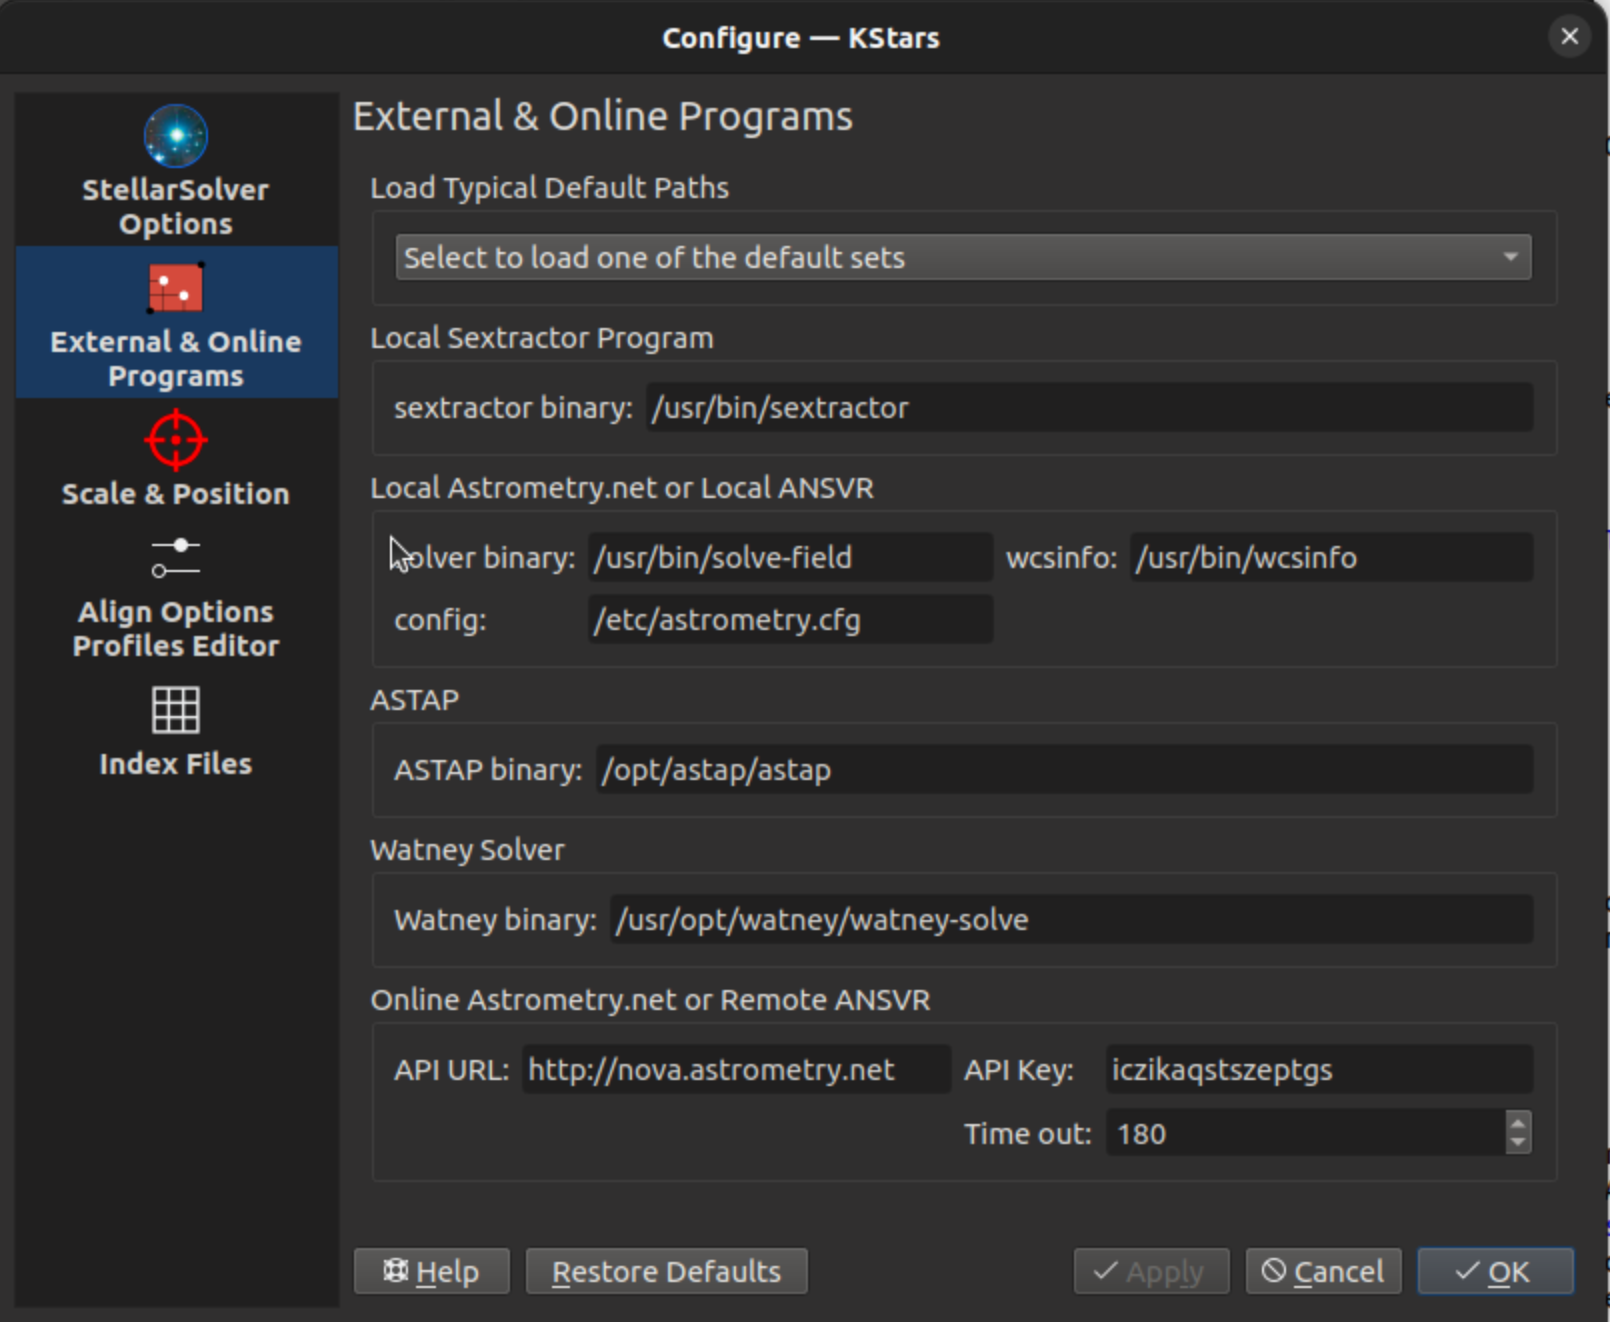
Task: Close the Configure dialog window
Action: click(1569, 37)
